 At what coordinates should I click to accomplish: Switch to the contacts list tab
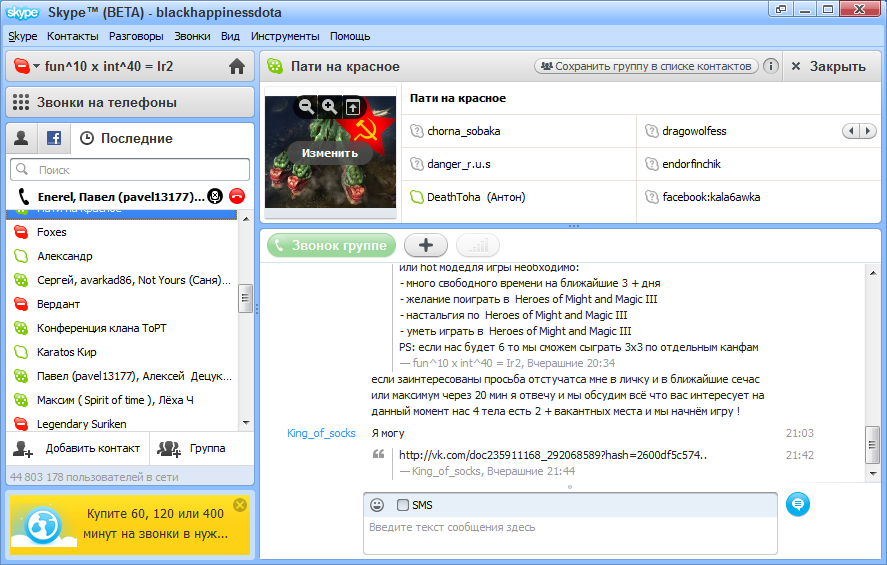pos(21,138)
